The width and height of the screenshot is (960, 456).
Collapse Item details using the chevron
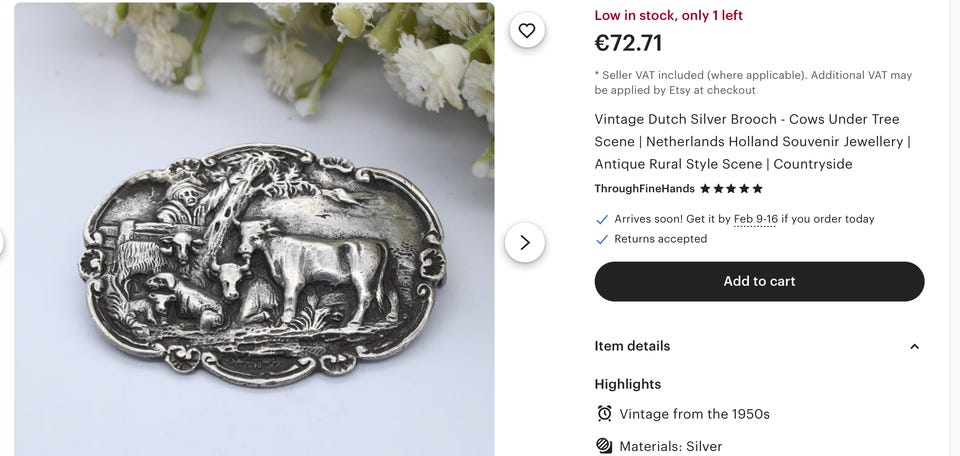click(x=914, y=346)
